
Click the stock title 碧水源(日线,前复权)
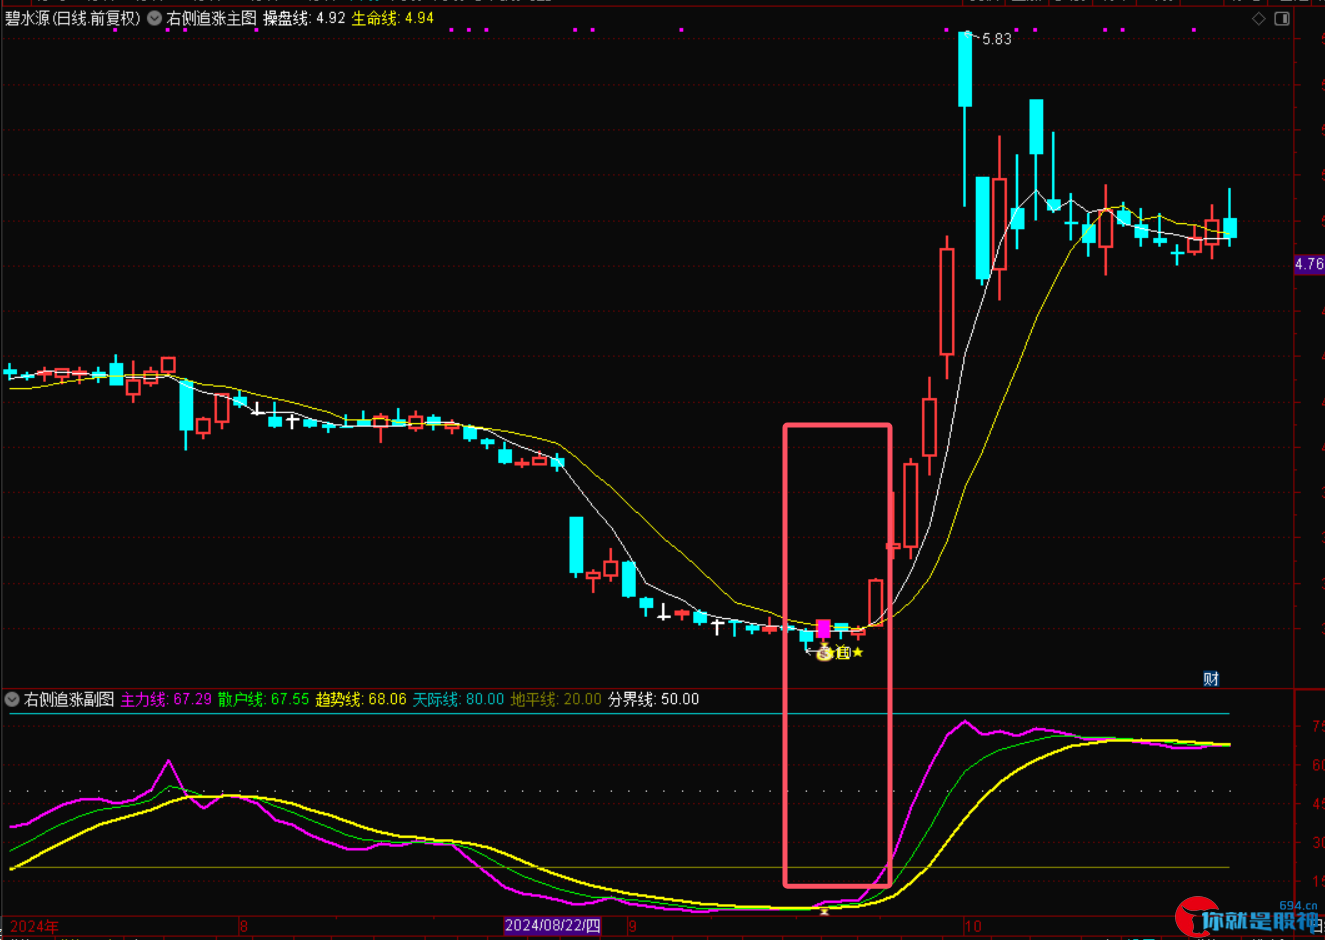tap(73, 18)
